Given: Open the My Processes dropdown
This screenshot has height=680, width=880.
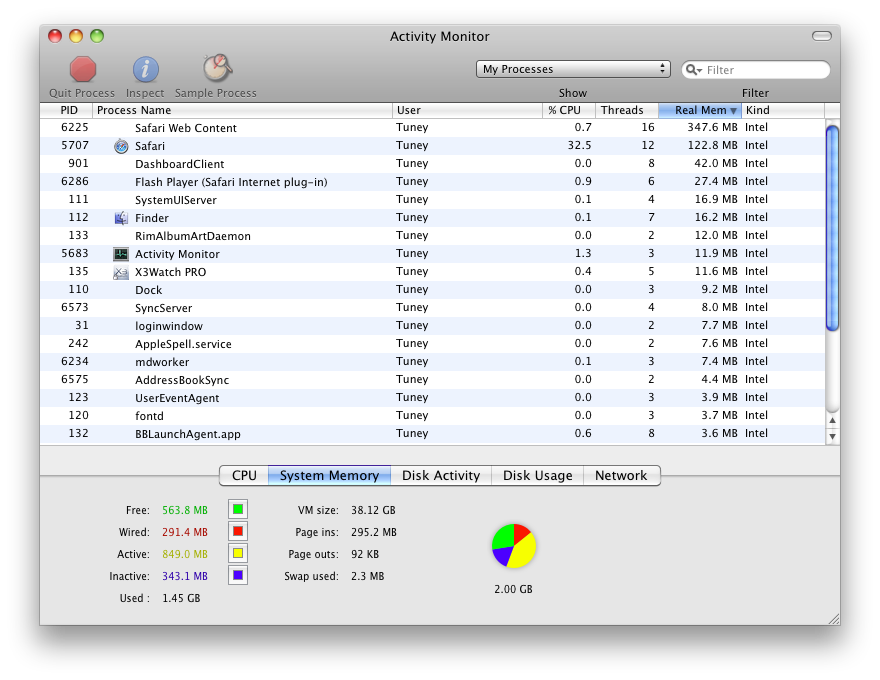Looking at the screenshot, I should point(573,69).
